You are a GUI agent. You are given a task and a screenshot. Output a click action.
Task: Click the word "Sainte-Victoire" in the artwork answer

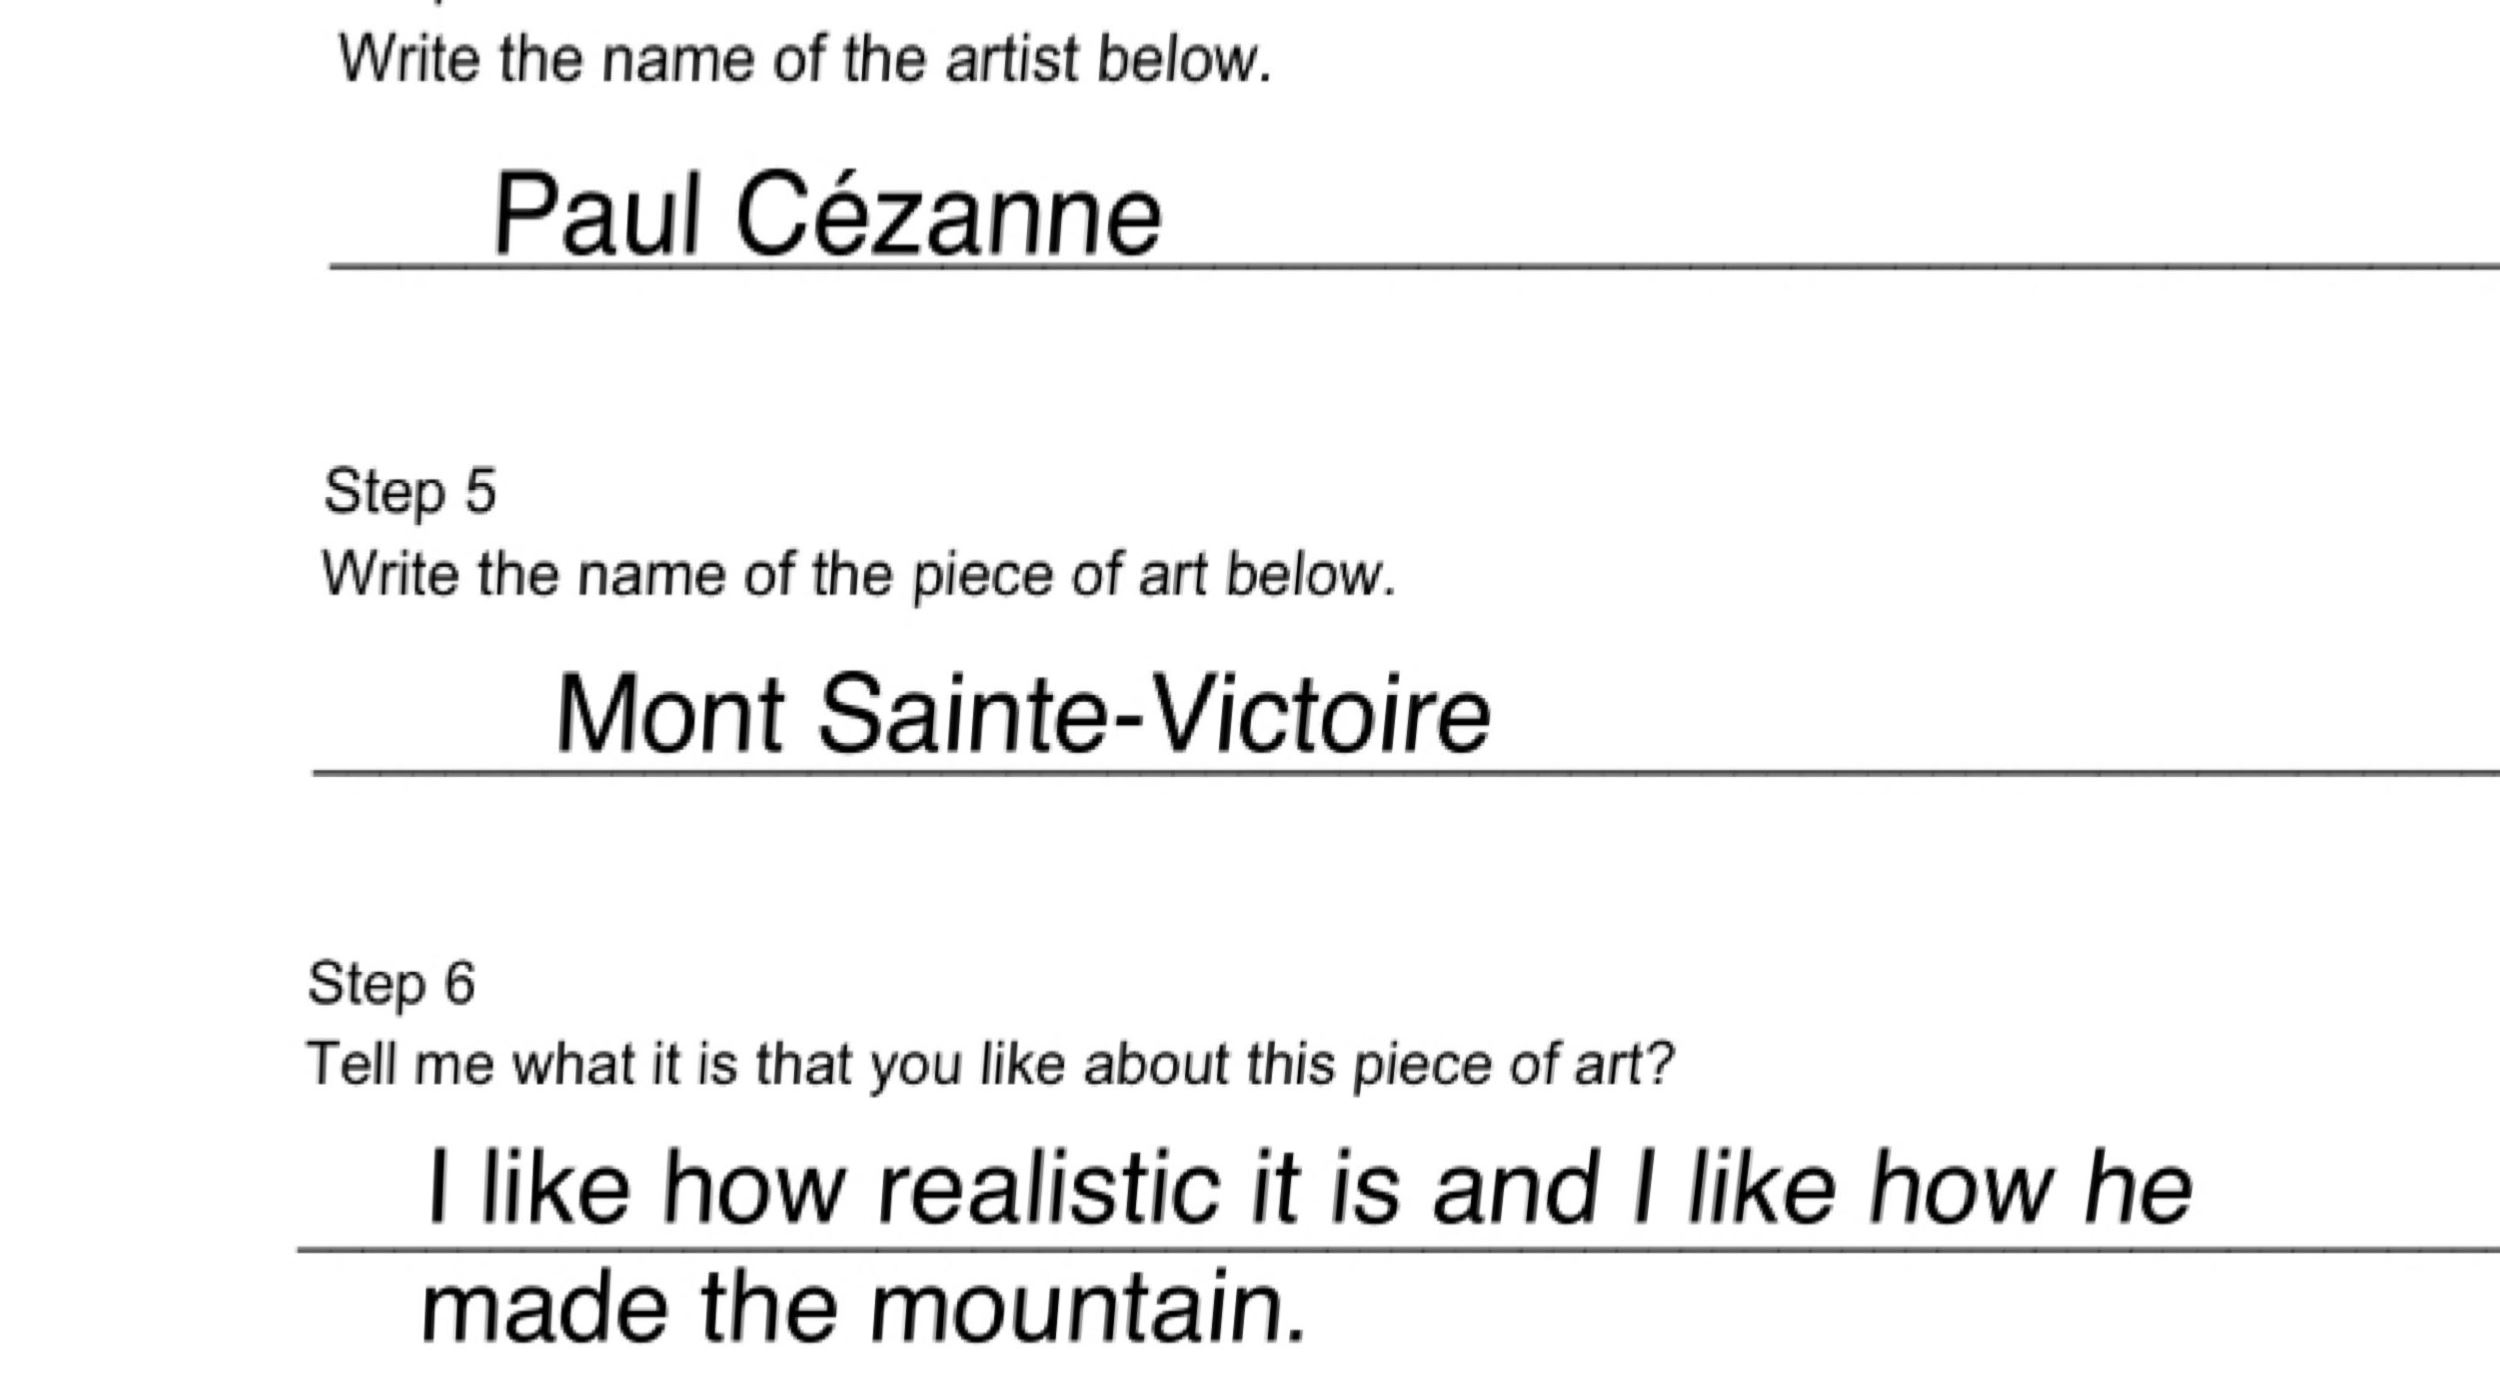[x=1153, y=715]
